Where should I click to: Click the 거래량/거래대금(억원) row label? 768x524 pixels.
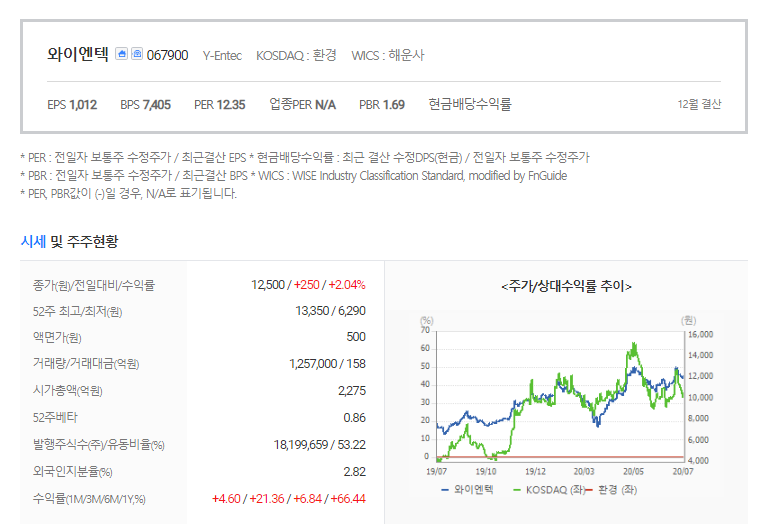[86, 364]
